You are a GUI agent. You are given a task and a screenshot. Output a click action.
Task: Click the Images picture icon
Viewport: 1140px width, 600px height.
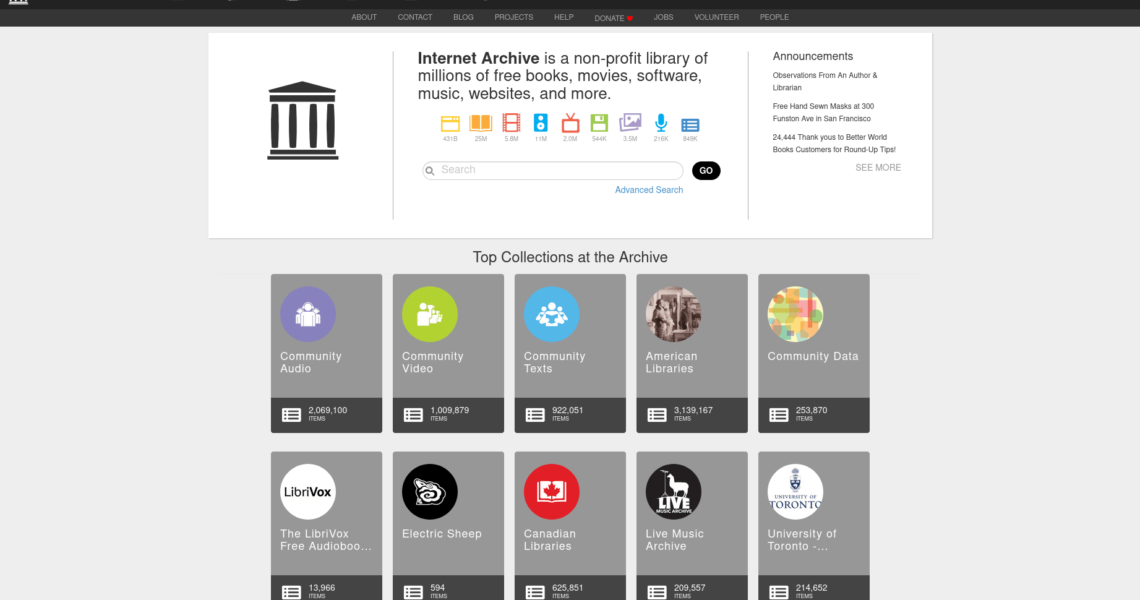[630, 123]
